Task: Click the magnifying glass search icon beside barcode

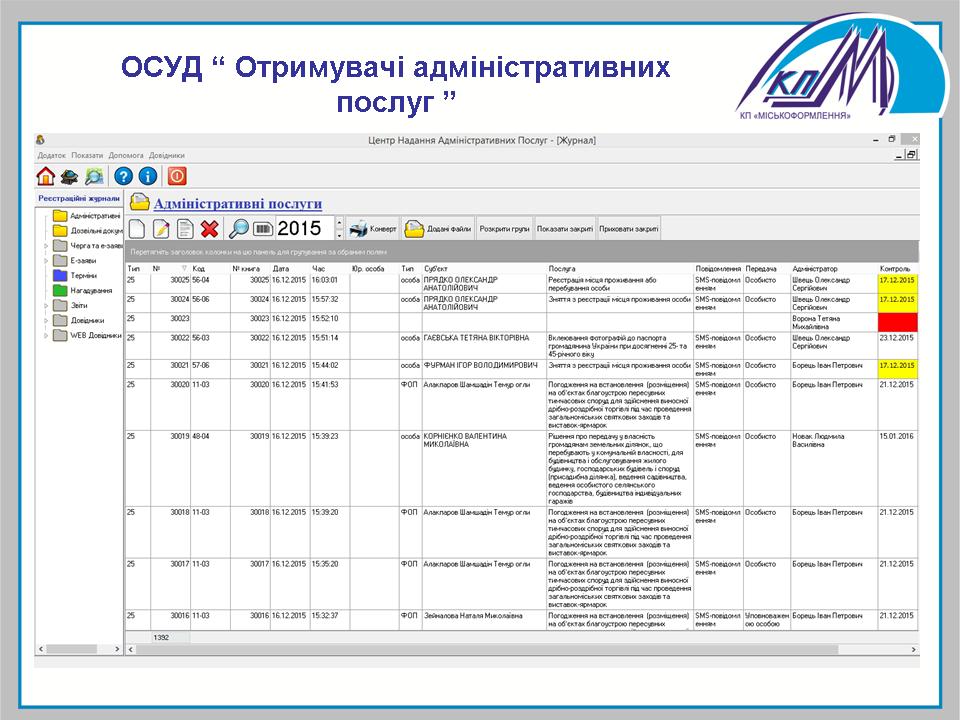Action: pyautogui.click(x=238, y=229)
